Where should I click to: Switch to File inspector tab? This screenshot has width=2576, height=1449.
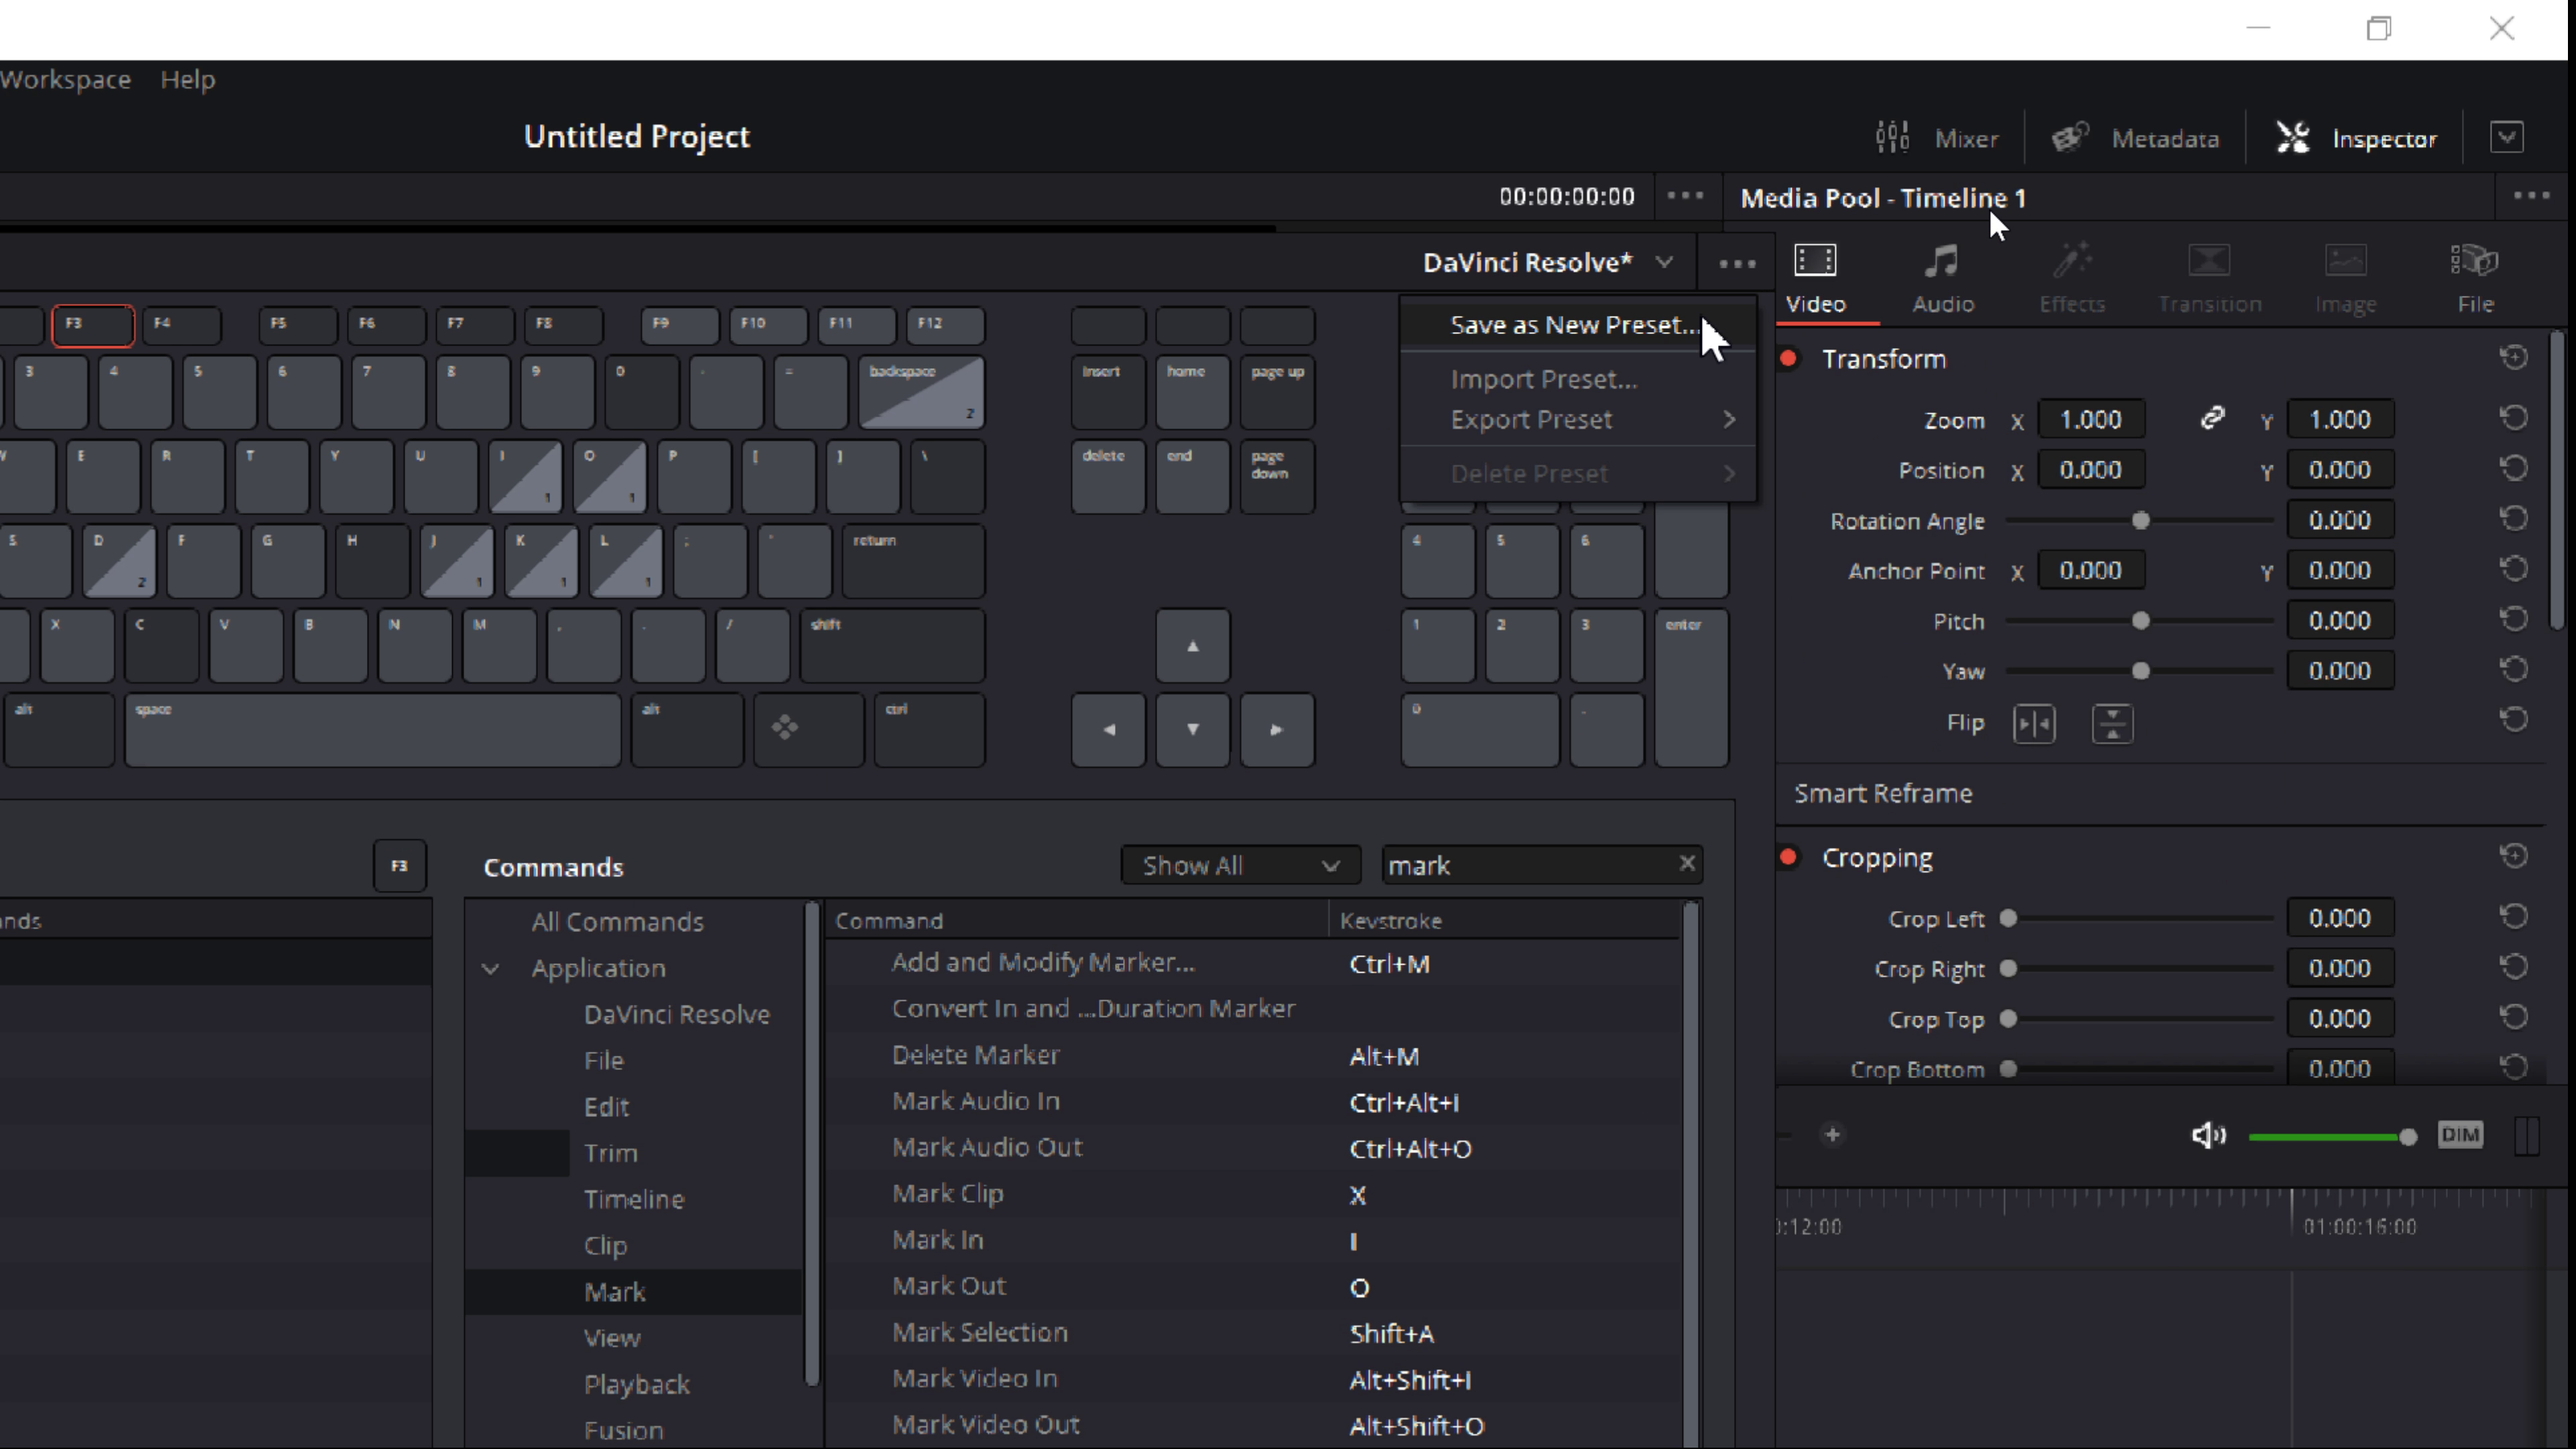coord(2475,280)
